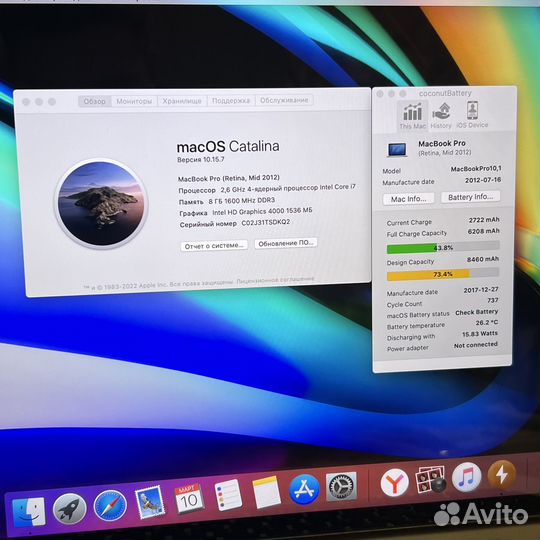Select serial number C02J31TSDKQ2 text
The width and height of the screenshot is (540, 540).
point(266,222)
